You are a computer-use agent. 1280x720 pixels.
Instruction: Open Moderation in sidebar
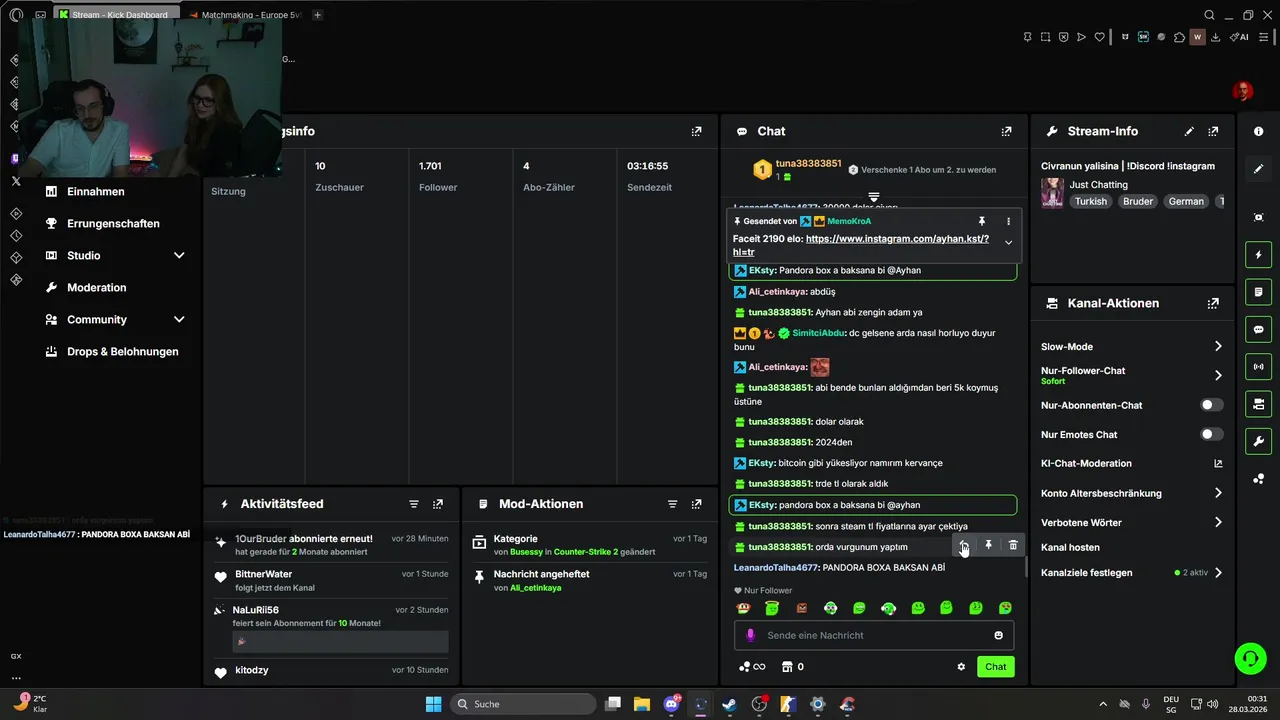pyautogui.click(x=96, y=287)
